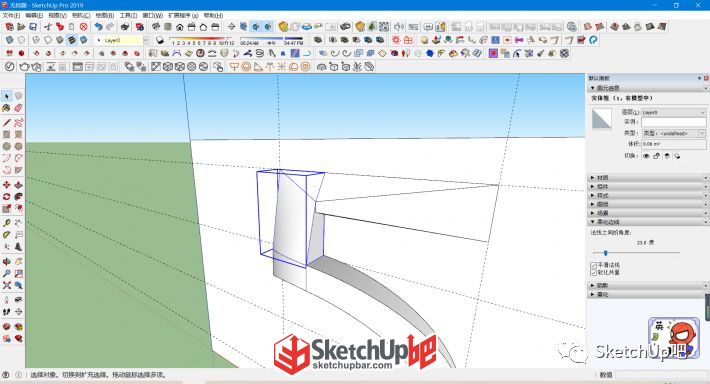
Task: Open the Camera (C) menu
Action: pos(81,15)
